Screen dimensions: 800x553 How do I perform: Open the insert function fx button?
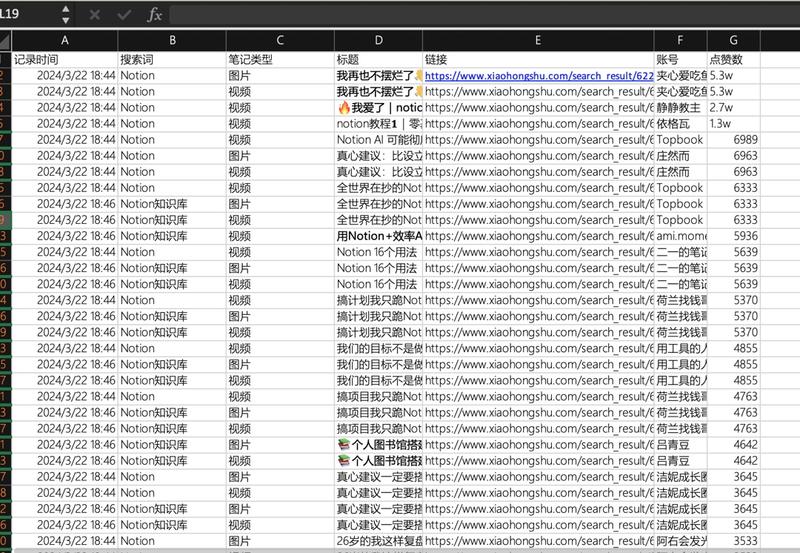[154, 15]
